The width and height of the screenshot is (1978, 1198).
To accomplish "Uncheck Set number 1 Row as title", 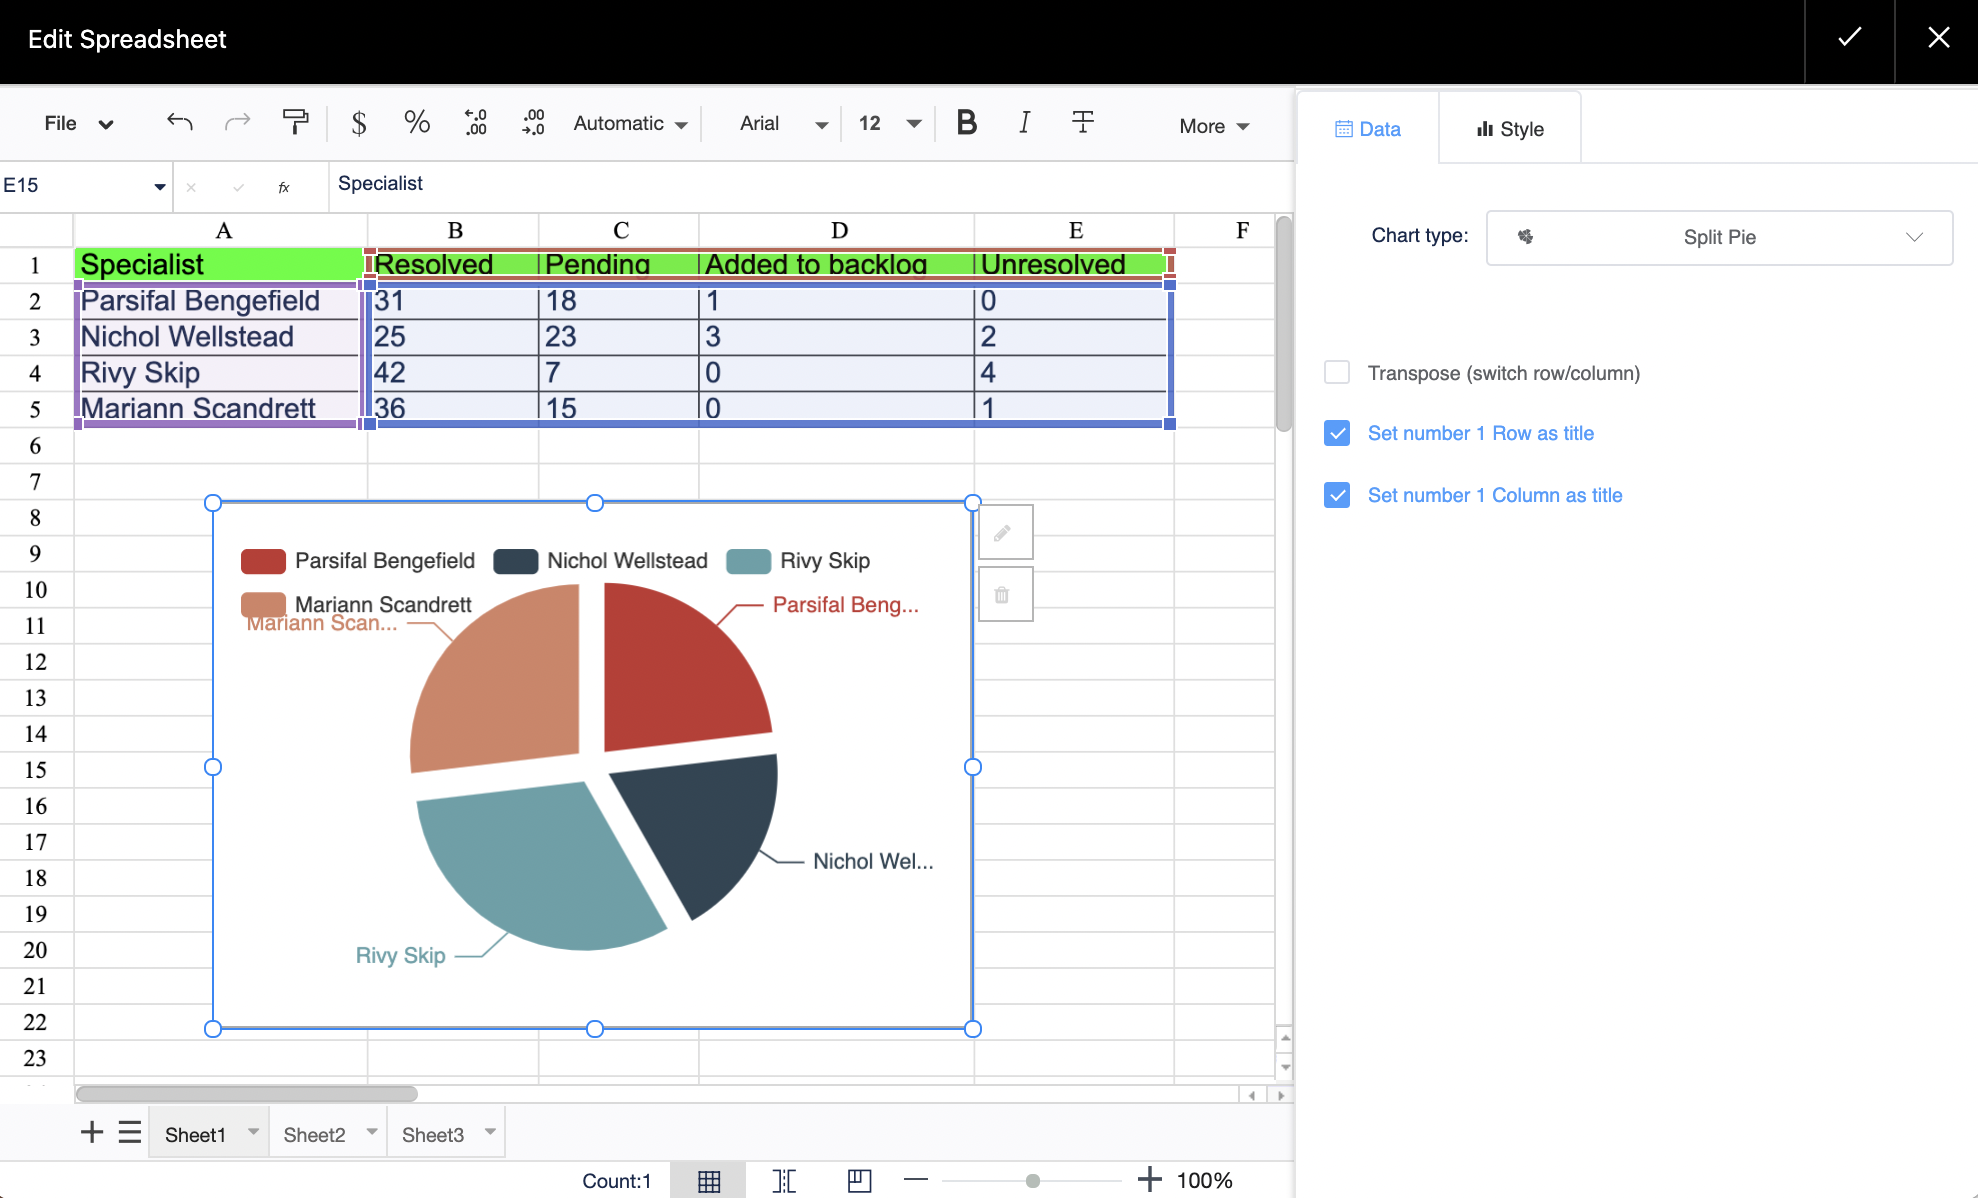I will (1337, 433).
